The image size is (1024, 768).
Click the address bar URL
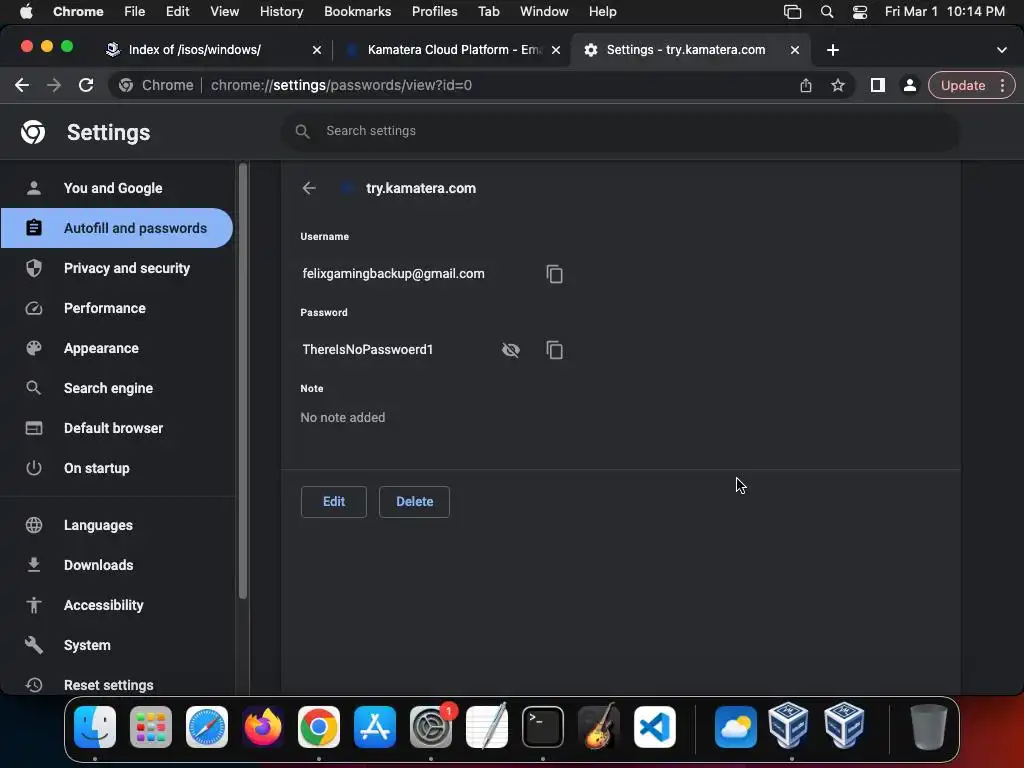[341, 85]
